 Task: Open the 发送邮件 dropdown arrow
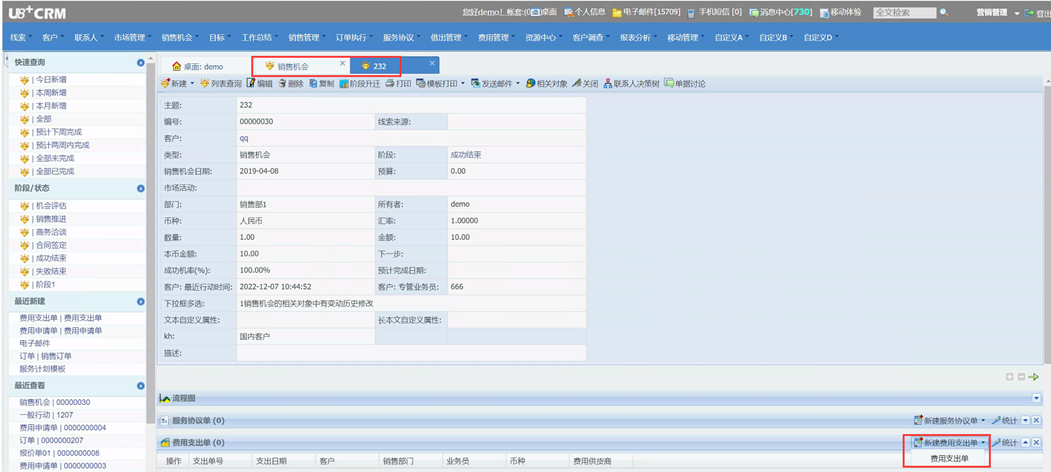[x=518, y=84]
